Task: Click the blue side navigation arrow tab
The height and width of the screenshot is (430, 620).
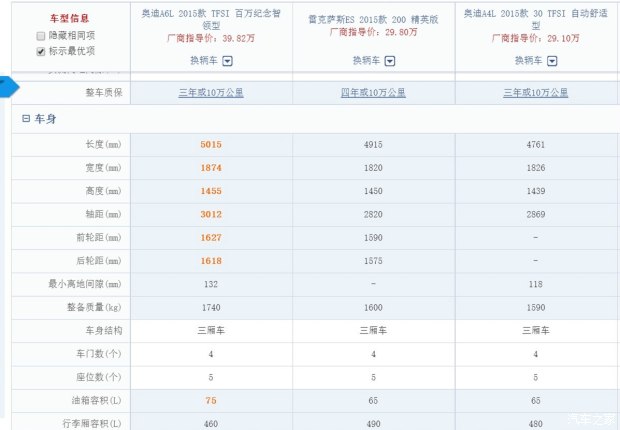Action: click(x=9, y=87)
